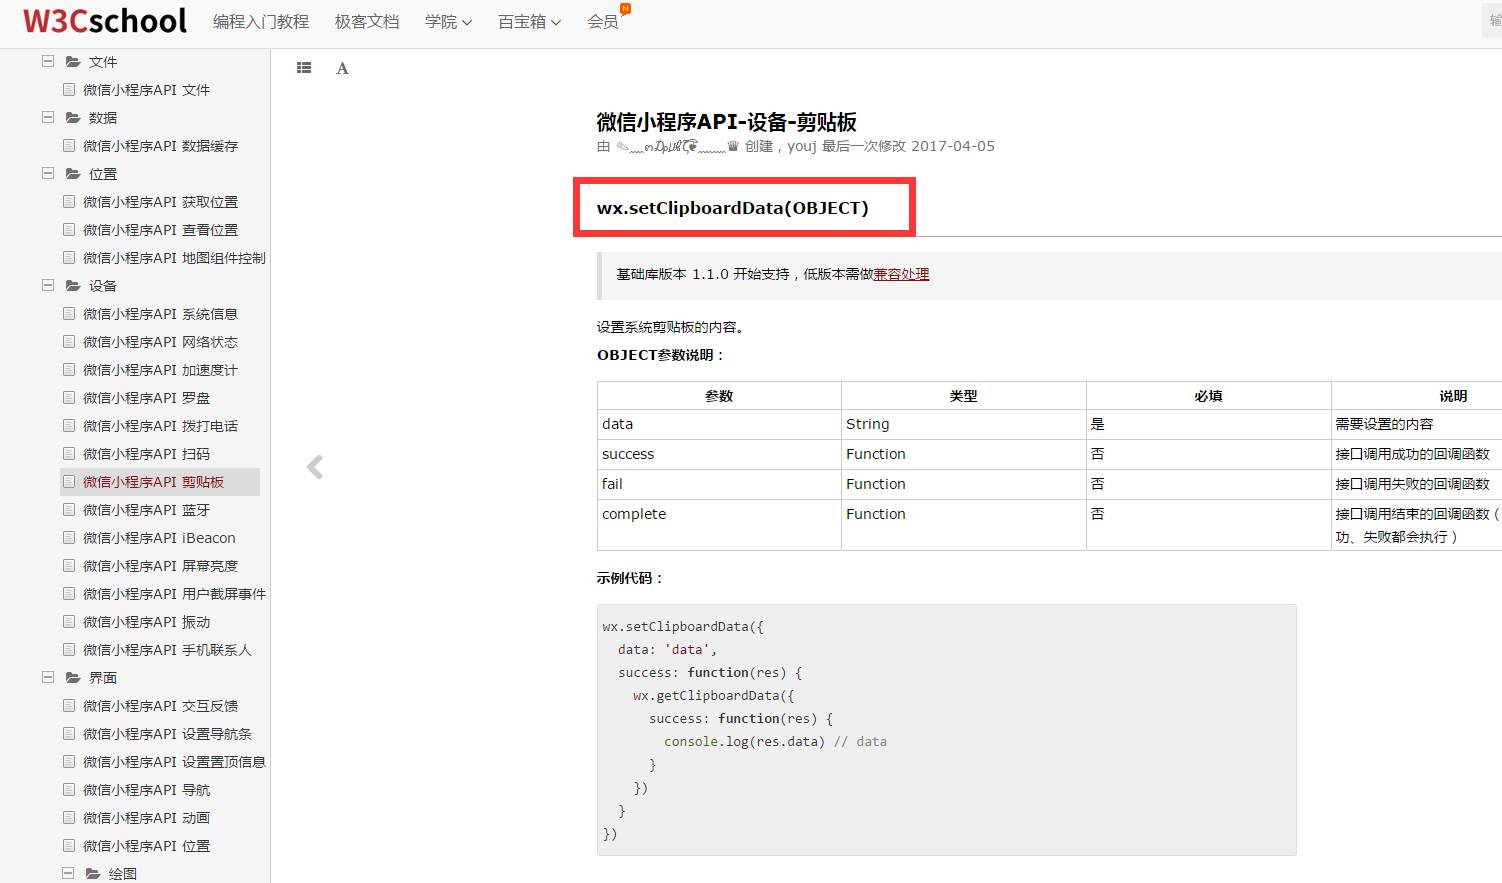Click the 示例代码 label

point(630,578)
